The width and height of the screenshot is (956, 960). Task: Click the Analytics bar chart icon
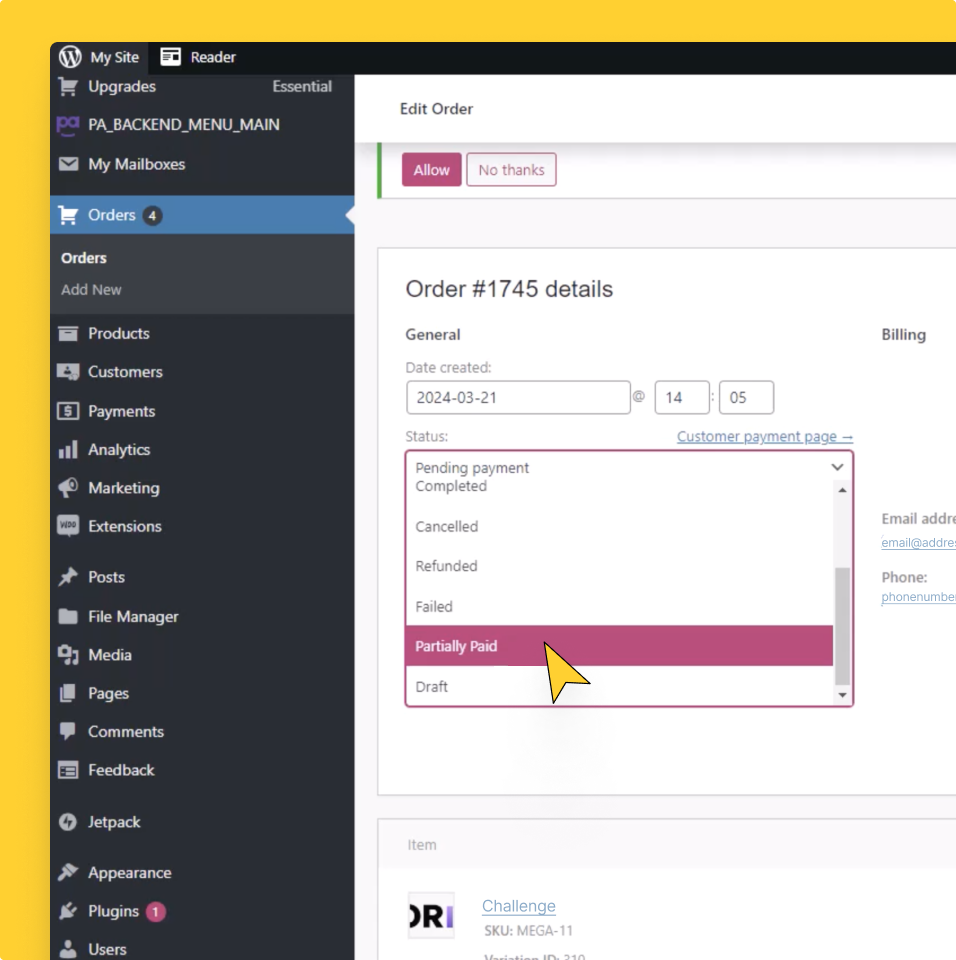click(68, 450)
